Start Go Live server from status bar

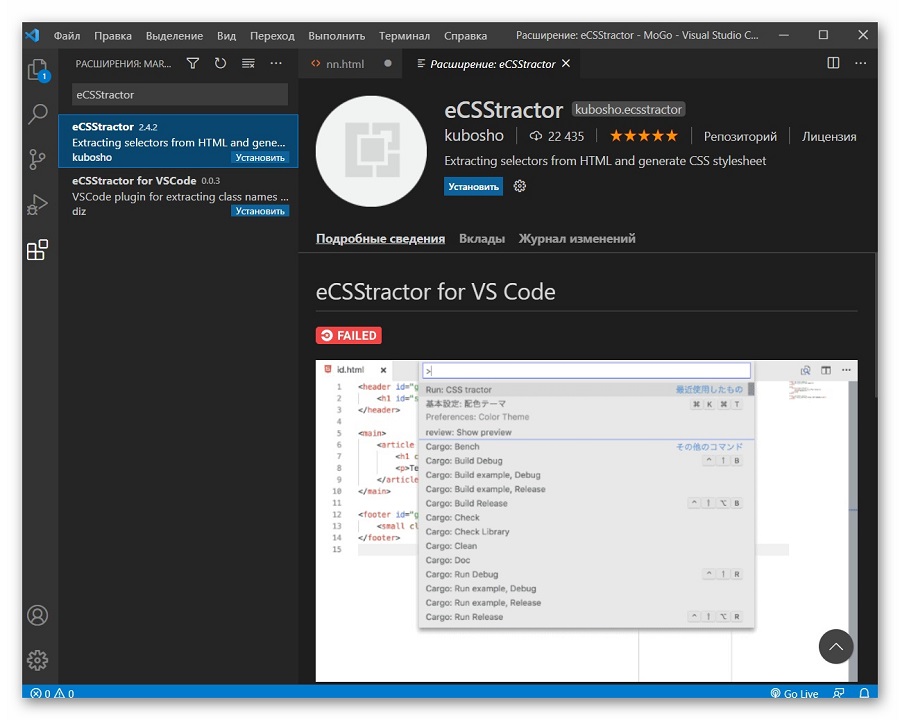click(x=794, y=693)
